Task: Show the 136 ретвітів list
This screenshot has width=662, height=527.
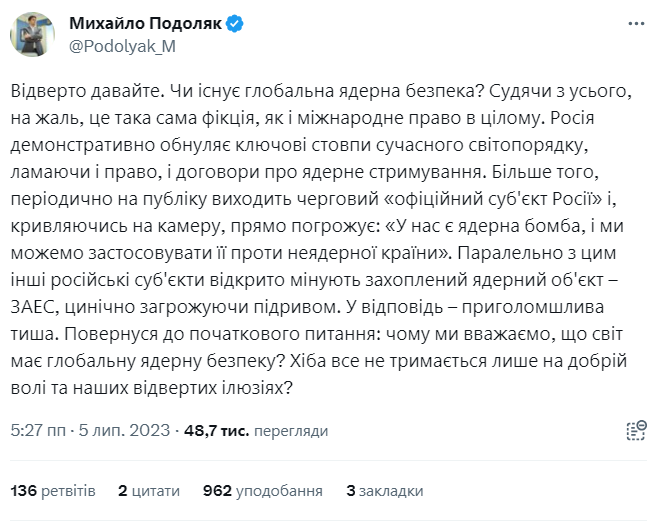Action: (53, 492)
